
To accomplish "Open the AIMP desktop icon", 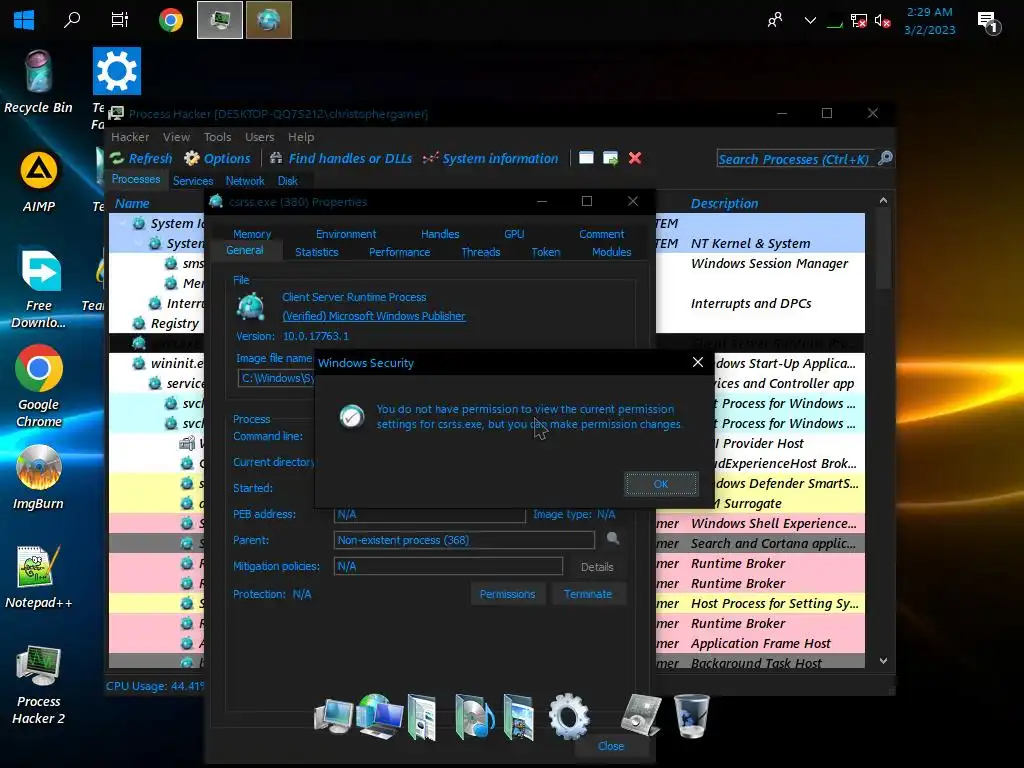I will click(x=39, y=182).
